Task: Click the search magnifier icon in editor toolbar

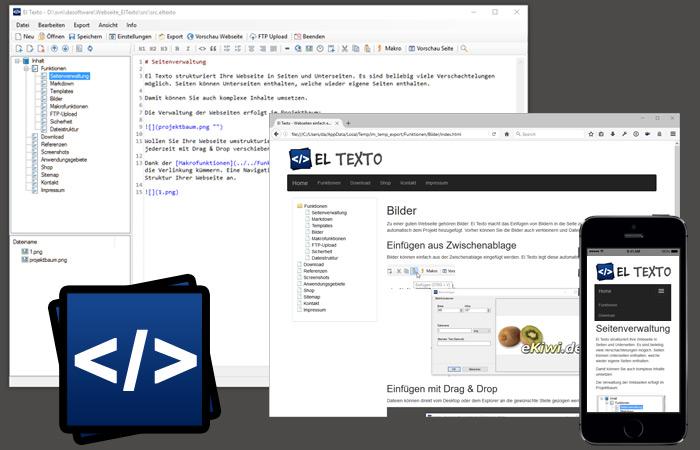Action: coord(464,48)
